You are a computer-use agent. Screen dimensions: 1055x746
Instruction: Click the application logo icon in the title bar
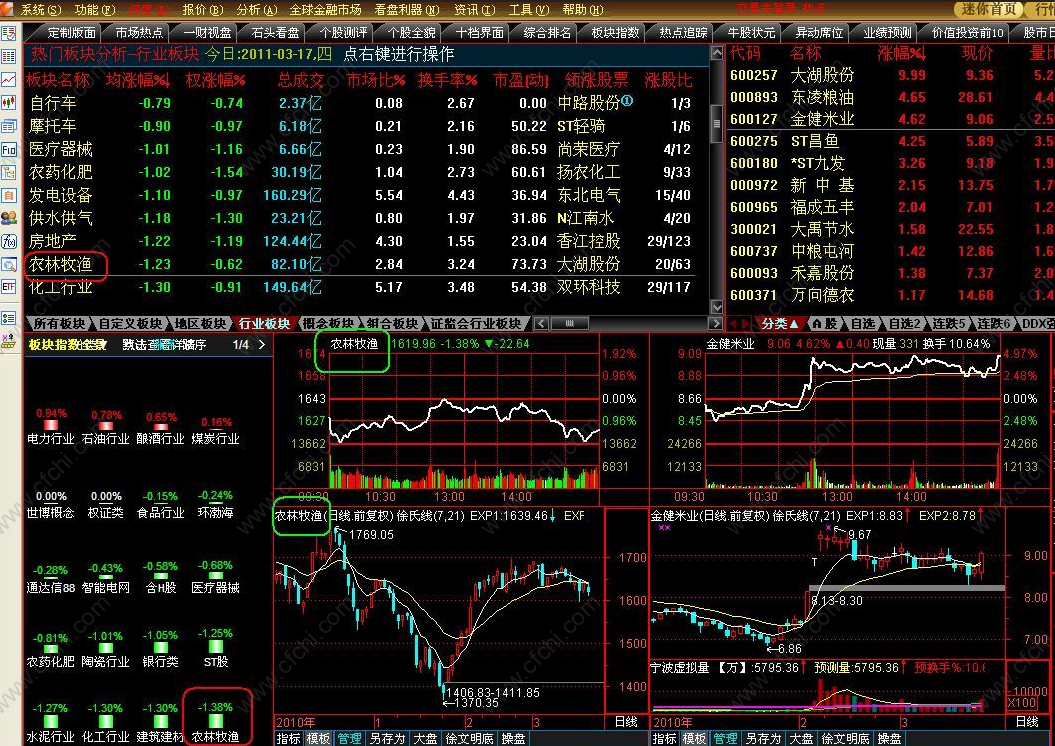[x=7, y=9]
